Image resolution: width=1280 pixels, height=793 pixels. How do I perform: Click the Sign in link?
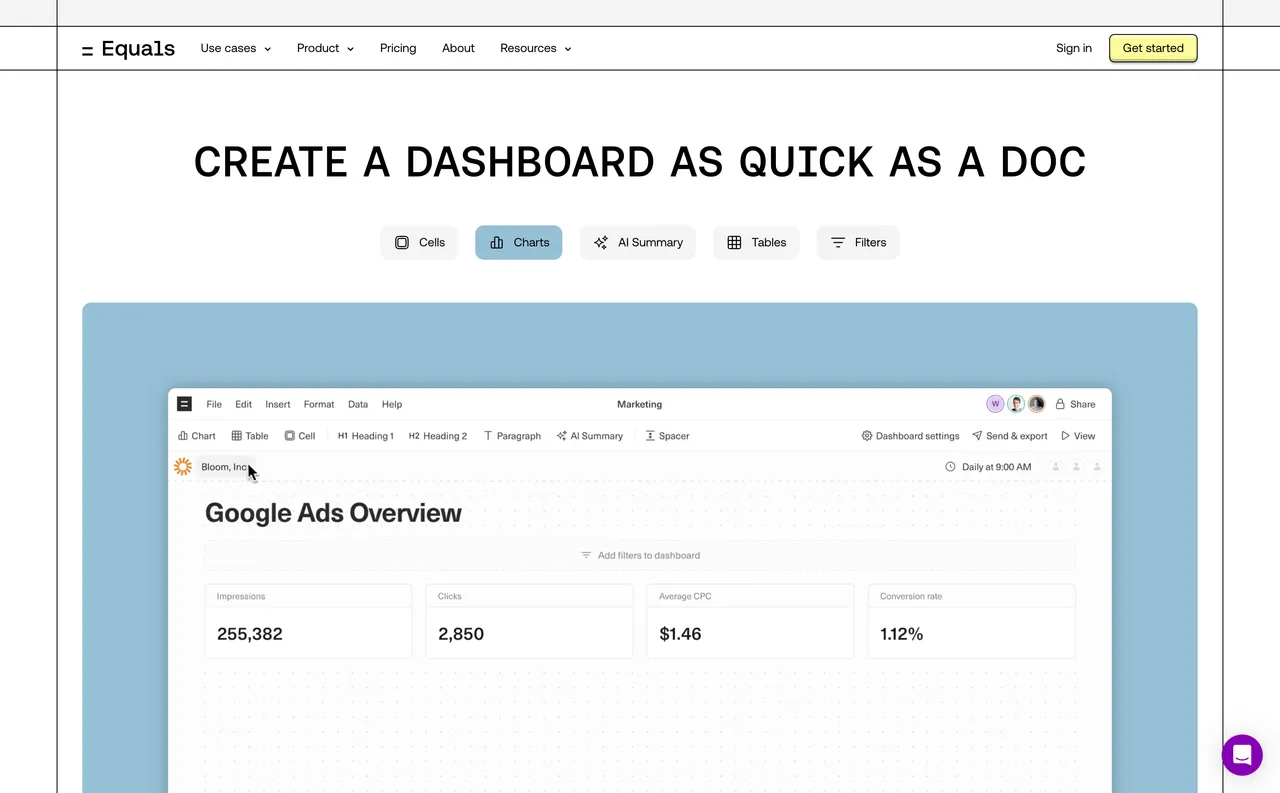pyautogui.click(x=1073, y=48)
